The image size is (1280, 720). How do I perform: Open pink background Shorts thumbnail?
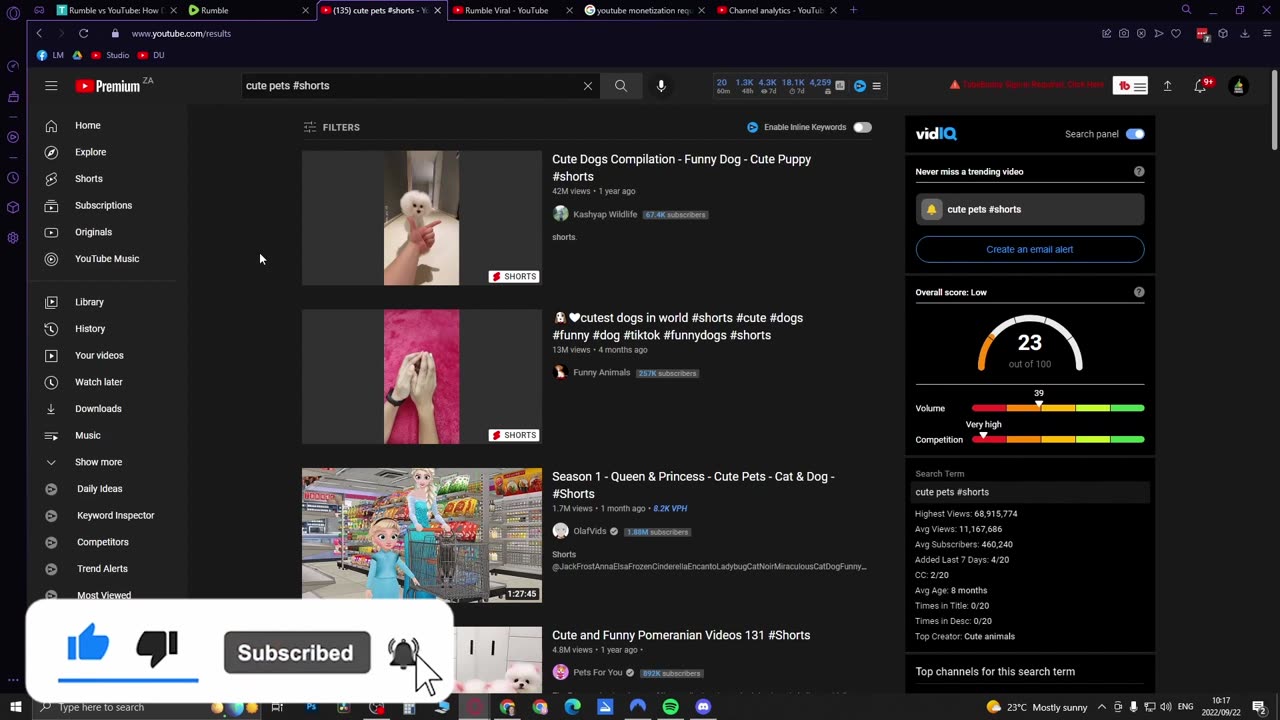click(422, 377)
